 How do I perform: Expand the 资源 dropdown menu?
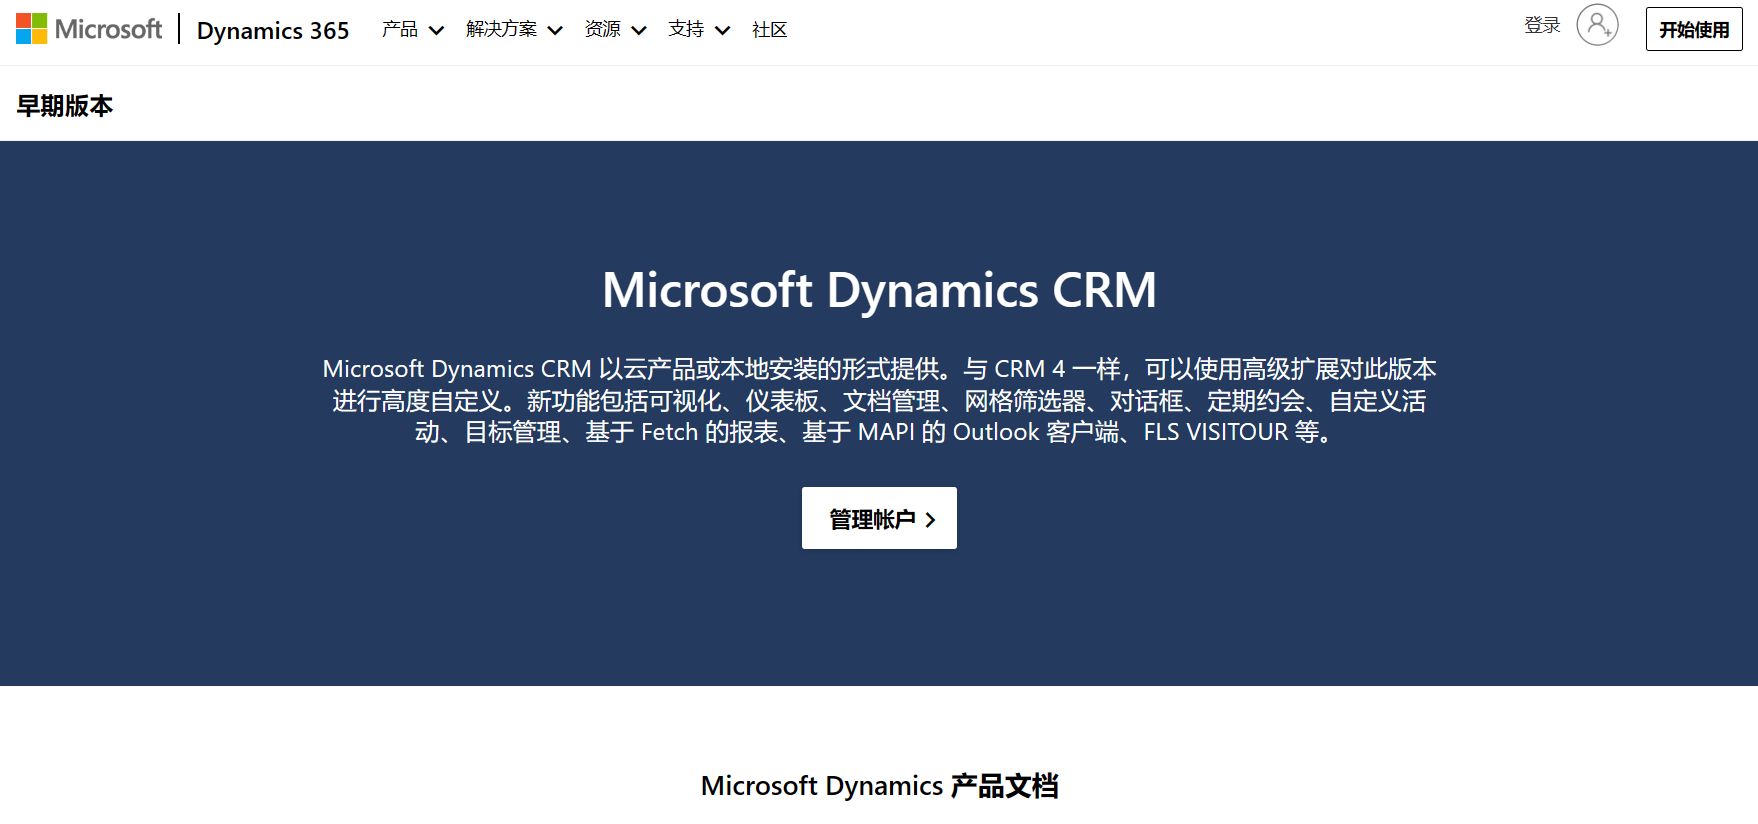pyautogui.click(x=615, y=29)
